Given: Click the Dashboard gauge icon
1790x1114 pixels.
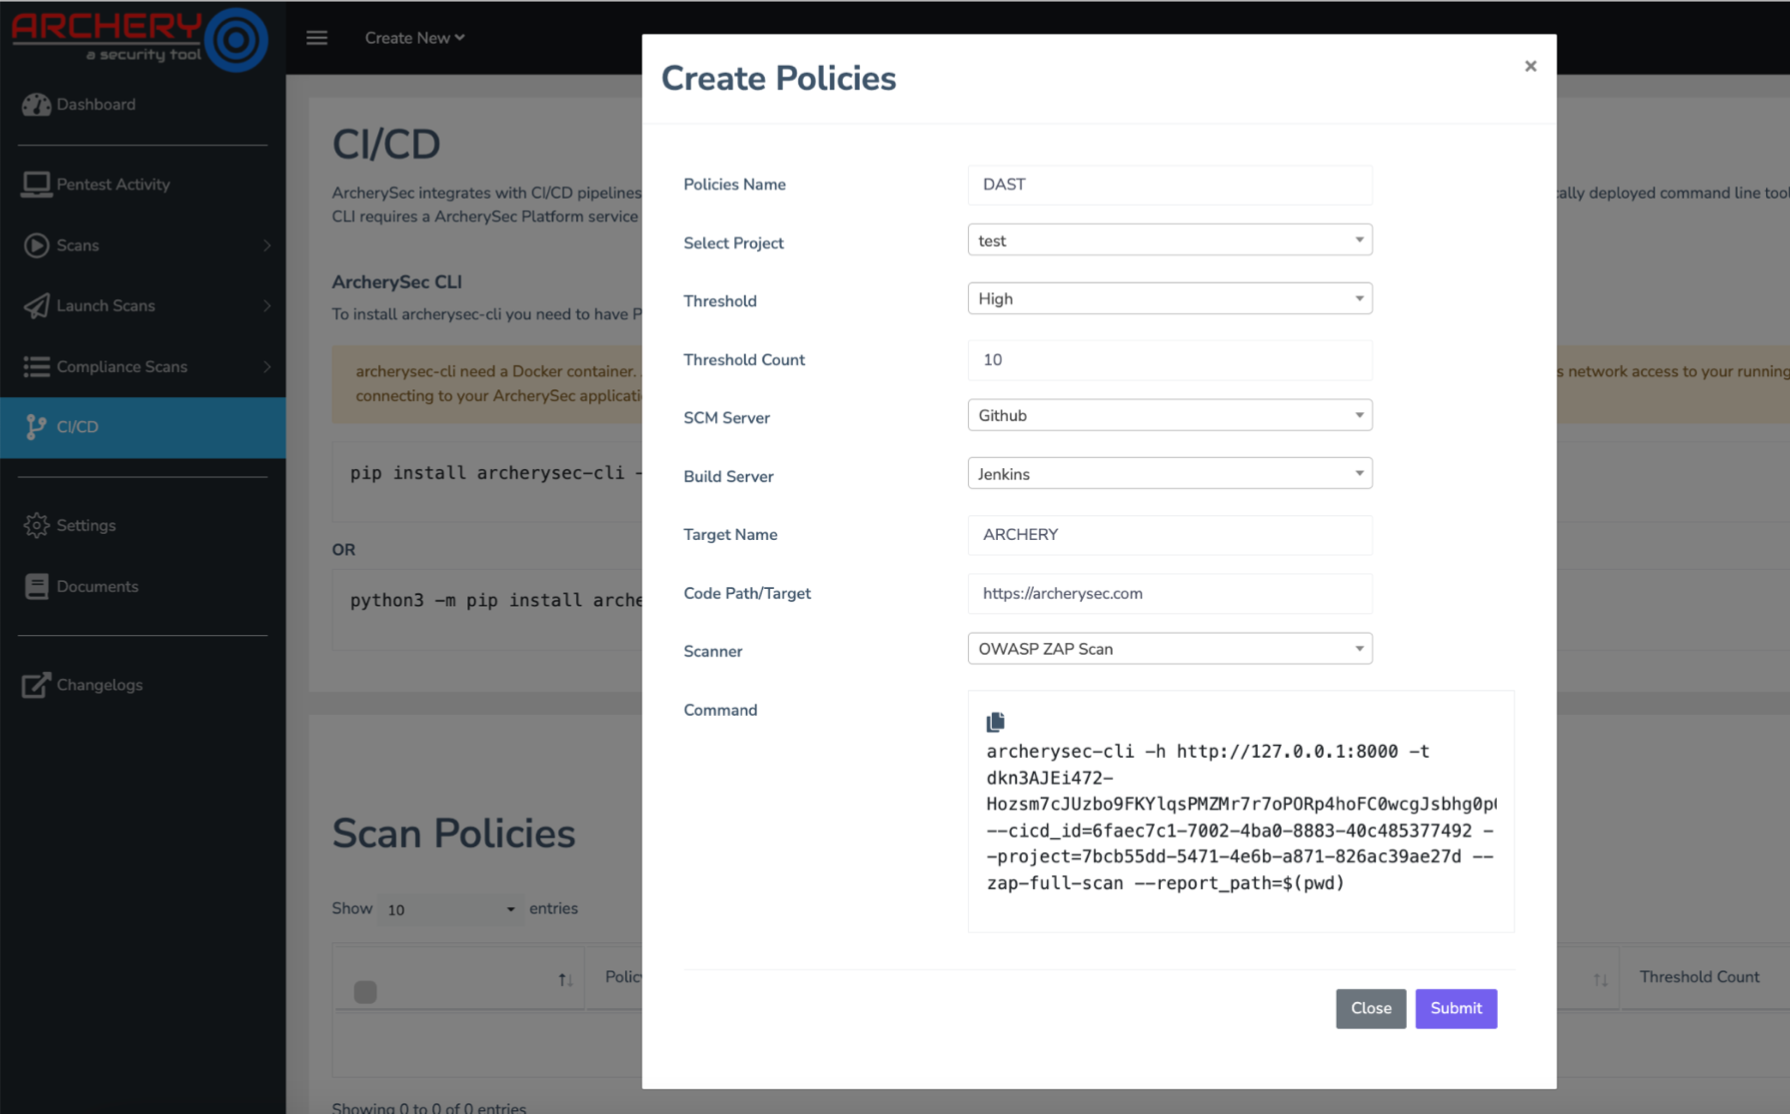Looking at the screenshot, I should (37, 104).
